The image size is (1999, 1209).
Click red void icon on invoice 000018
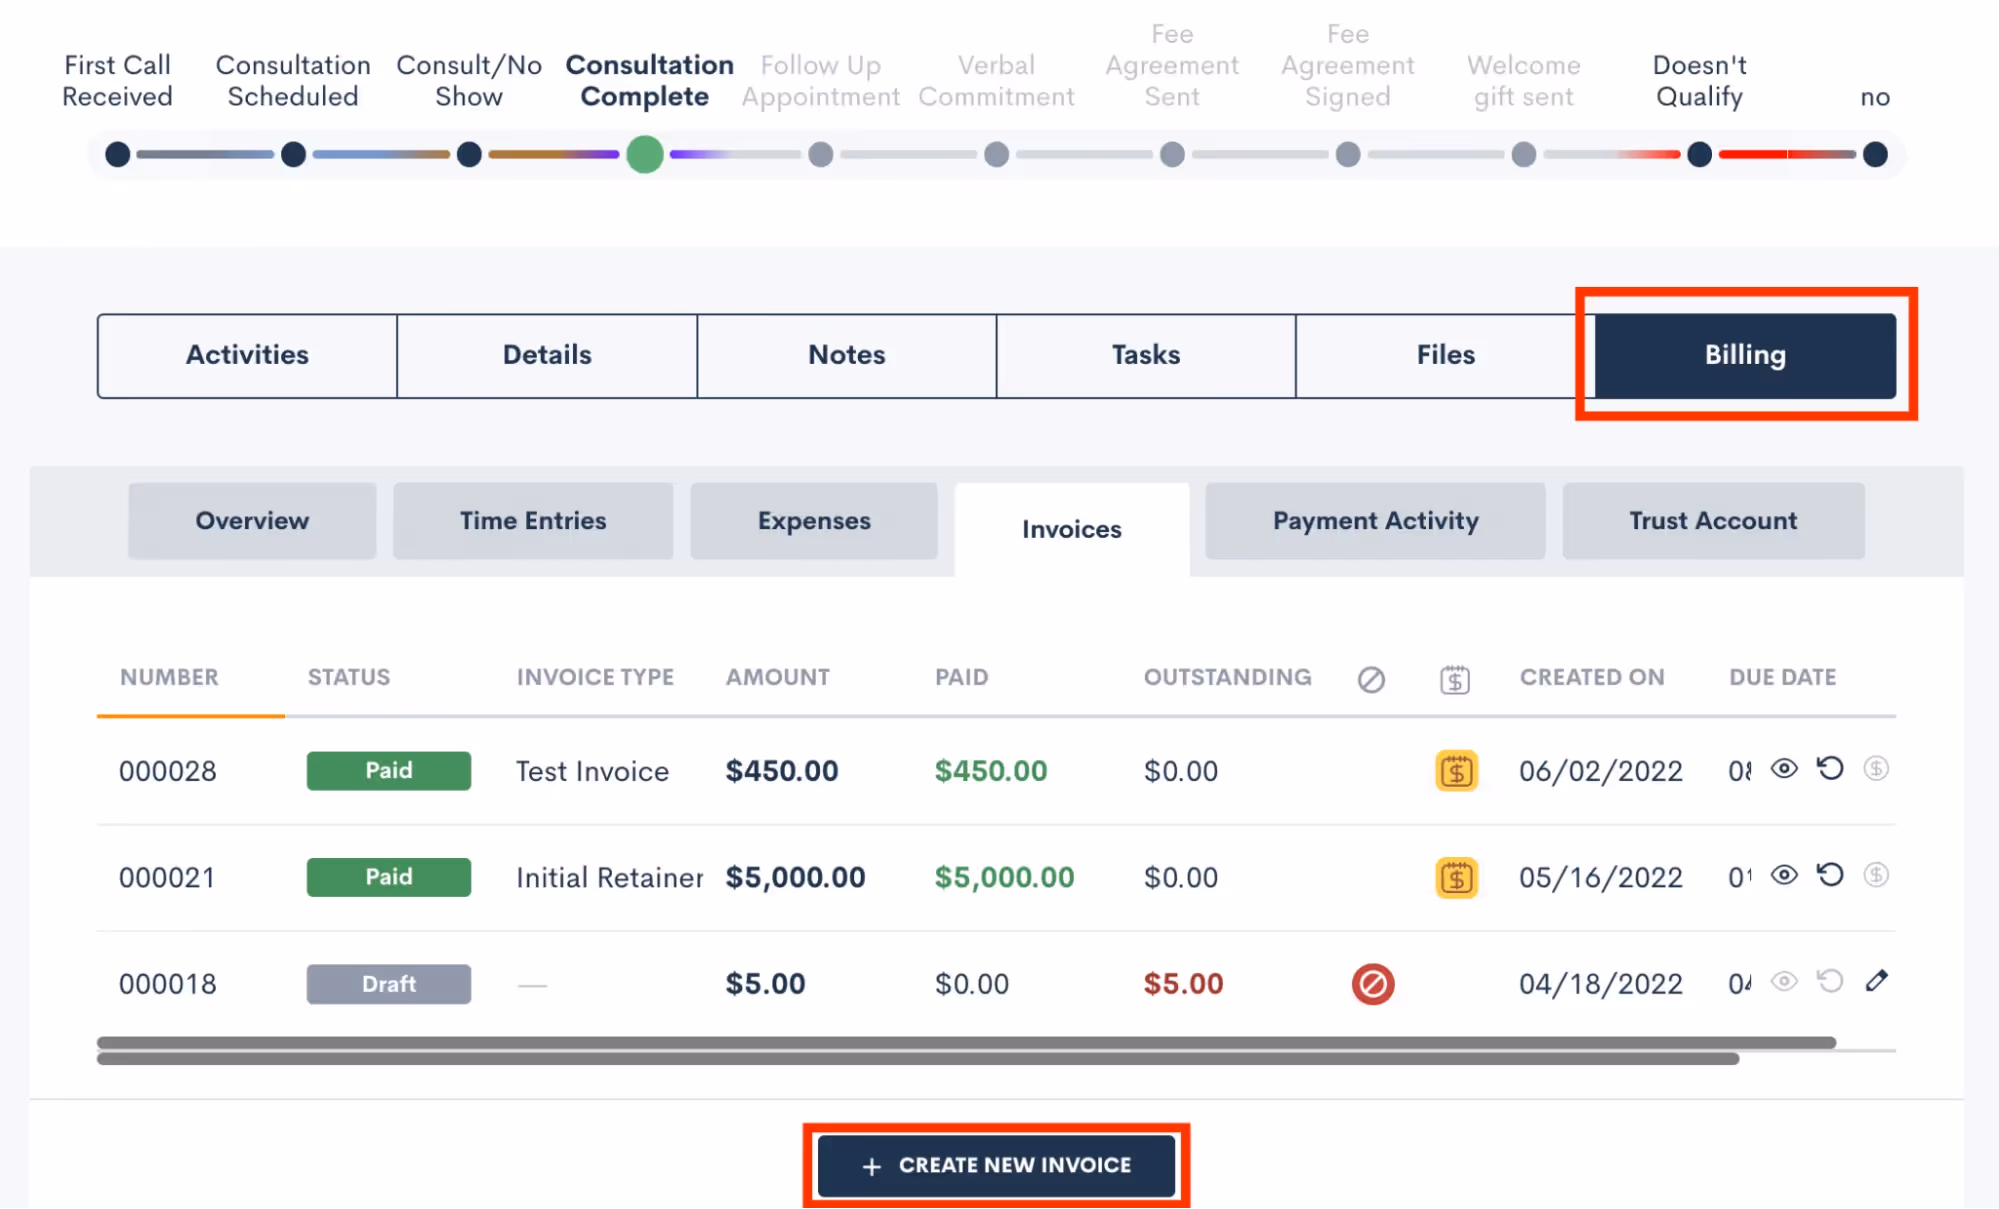click(x=1372, y=984)
